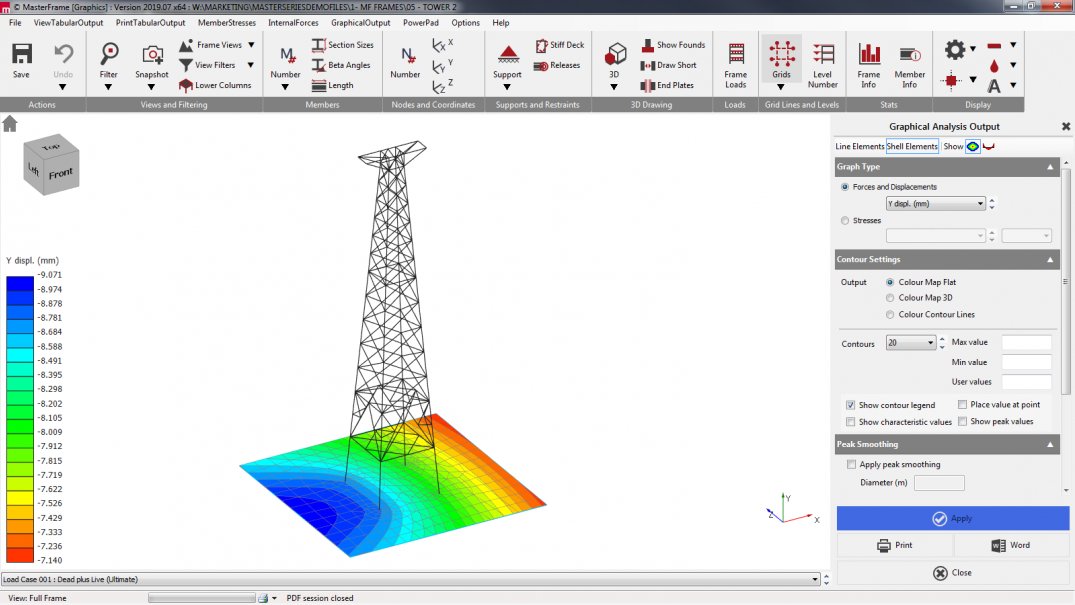The image size is (1075, 605).
Task: Show Section Sizes
Action: (343, 45)
